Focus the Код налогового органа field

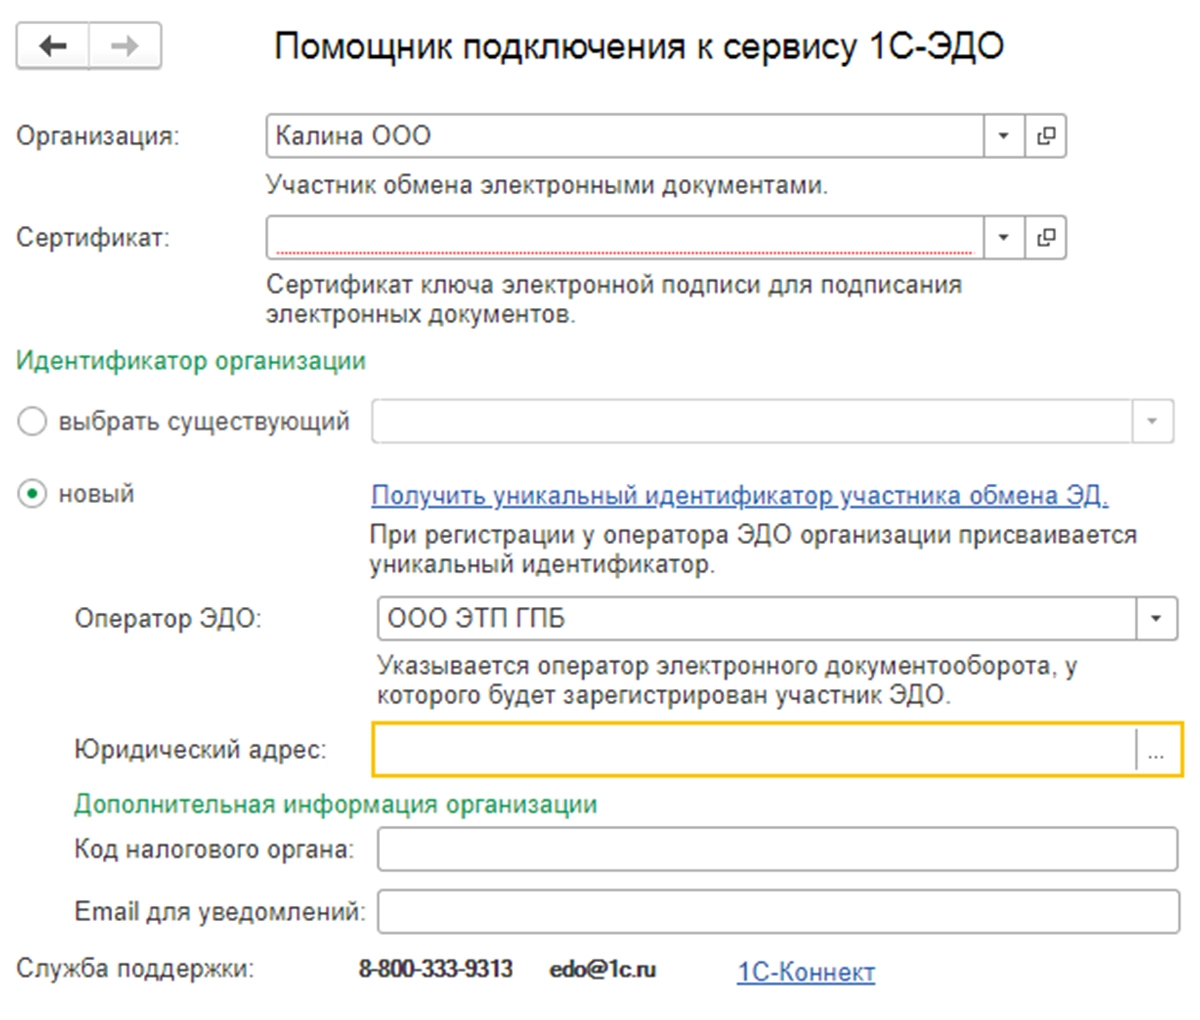pyautogui.click(x=777, y=850)
